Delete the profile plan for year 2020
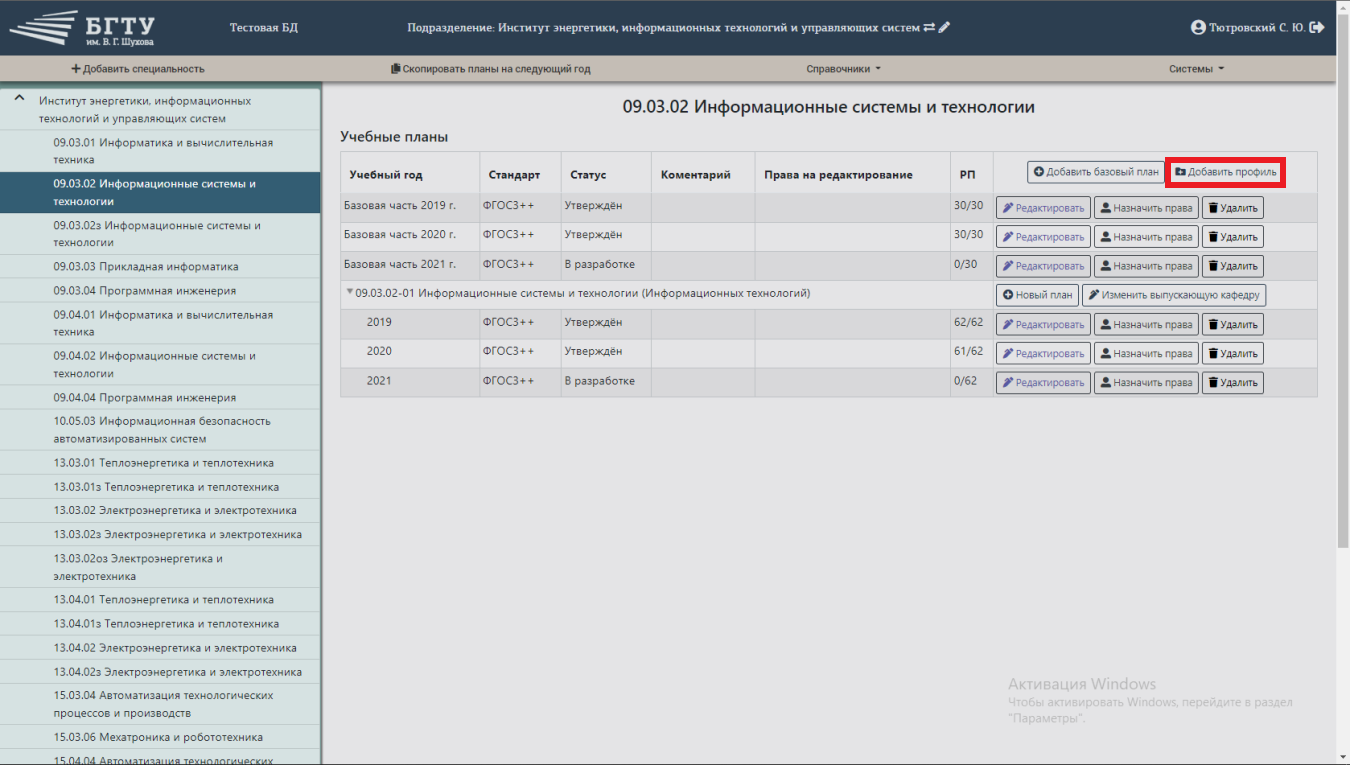The height and width of the screenshot is (765, 1350). (x=1232, y=353)
